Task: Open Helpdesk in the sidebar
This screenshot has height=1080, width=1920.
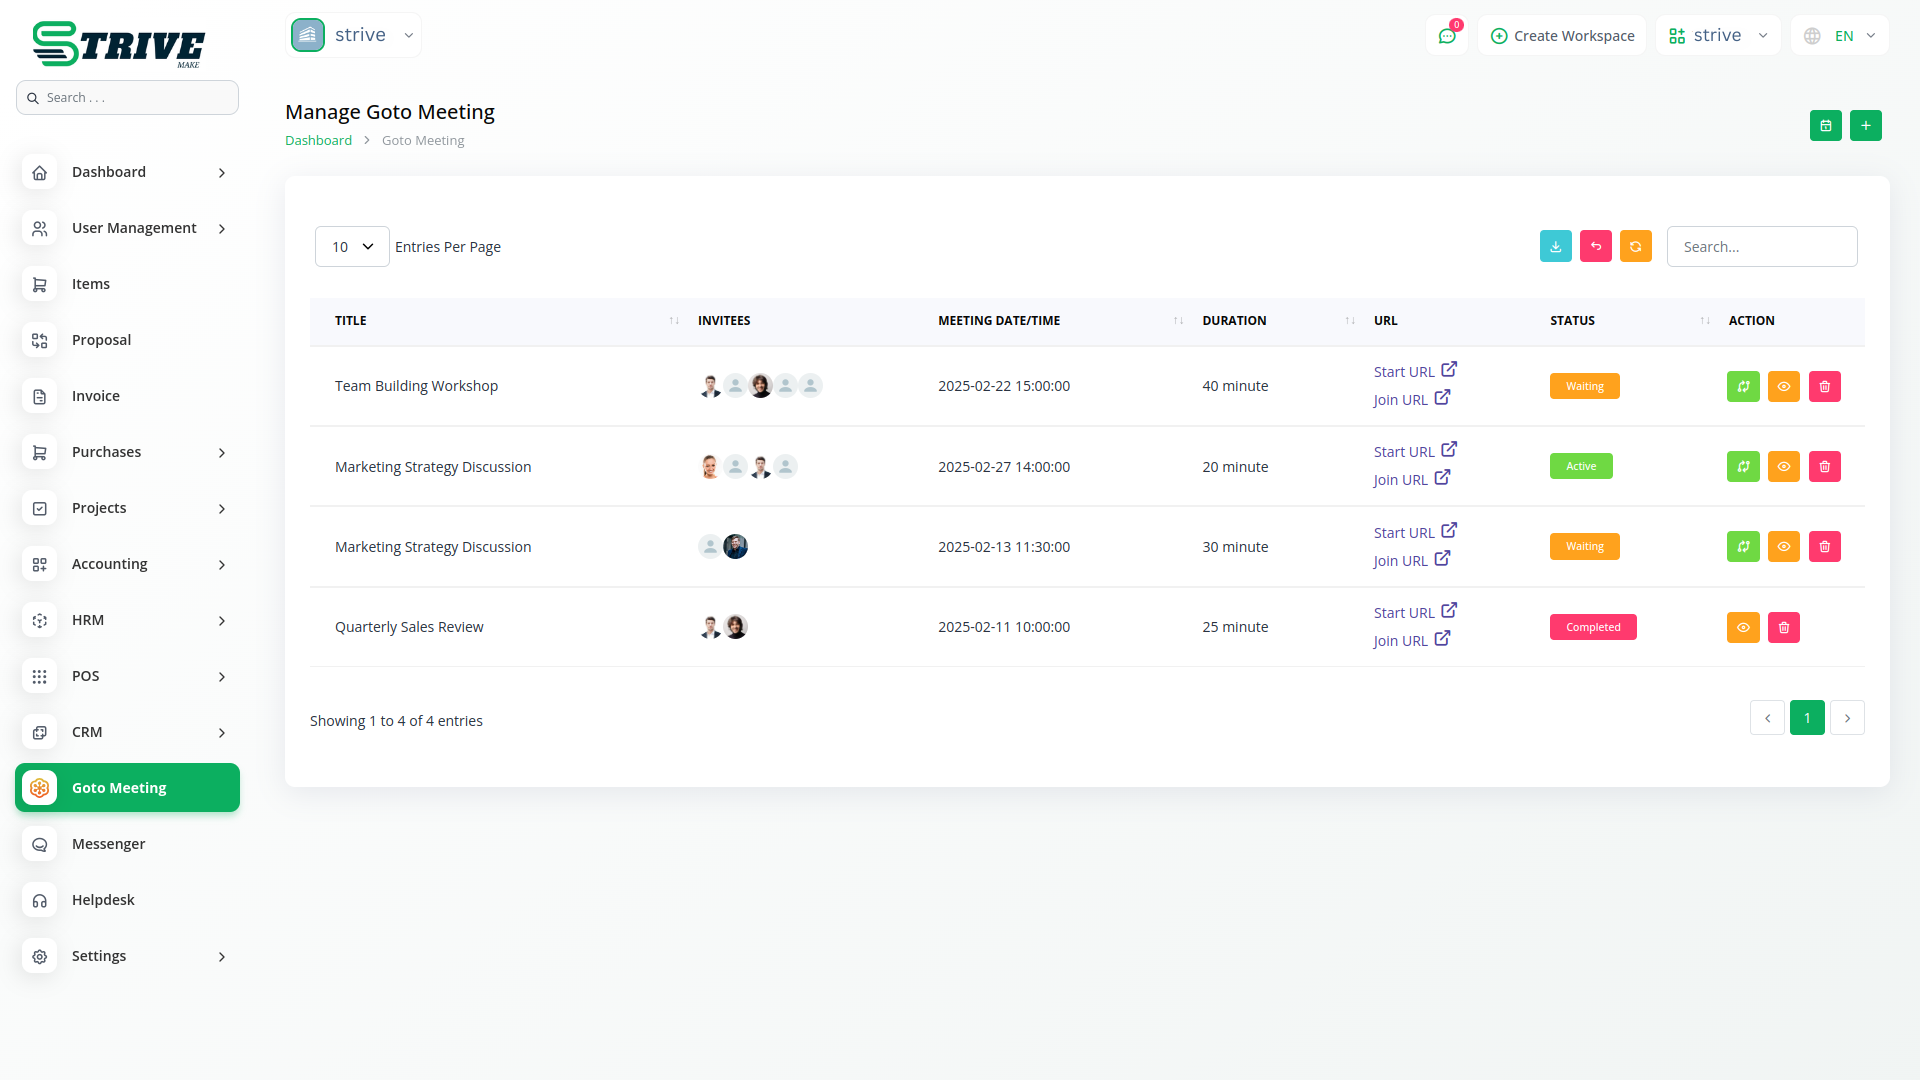Action: 103,901
